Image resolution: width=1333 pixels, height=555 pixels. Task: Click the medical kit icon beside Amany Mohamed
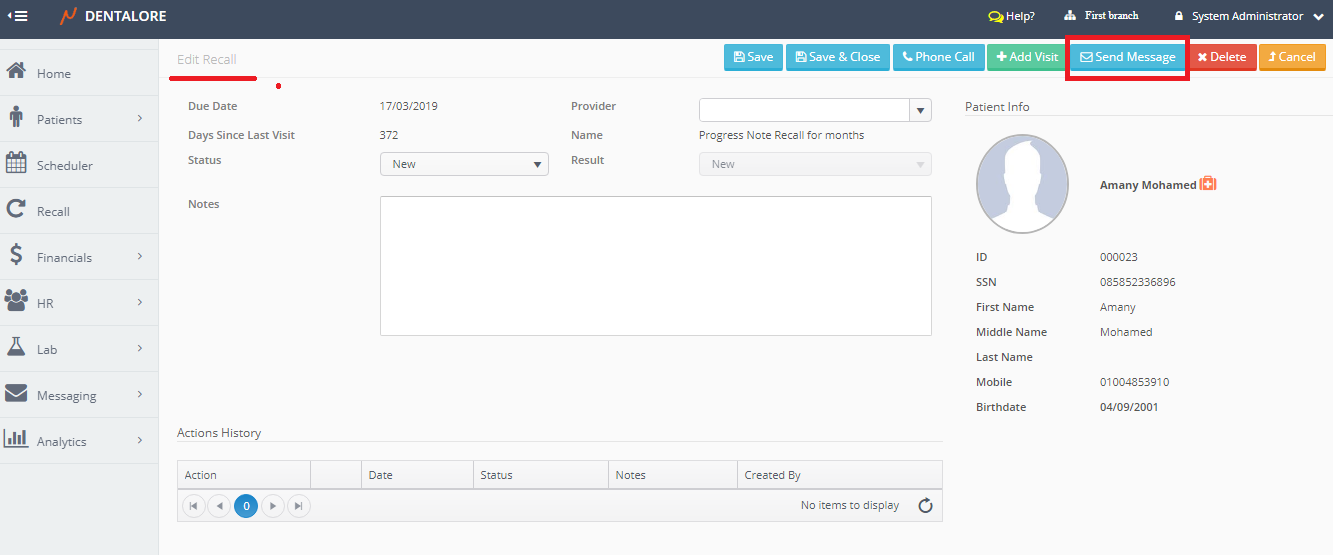[1208, 184]
